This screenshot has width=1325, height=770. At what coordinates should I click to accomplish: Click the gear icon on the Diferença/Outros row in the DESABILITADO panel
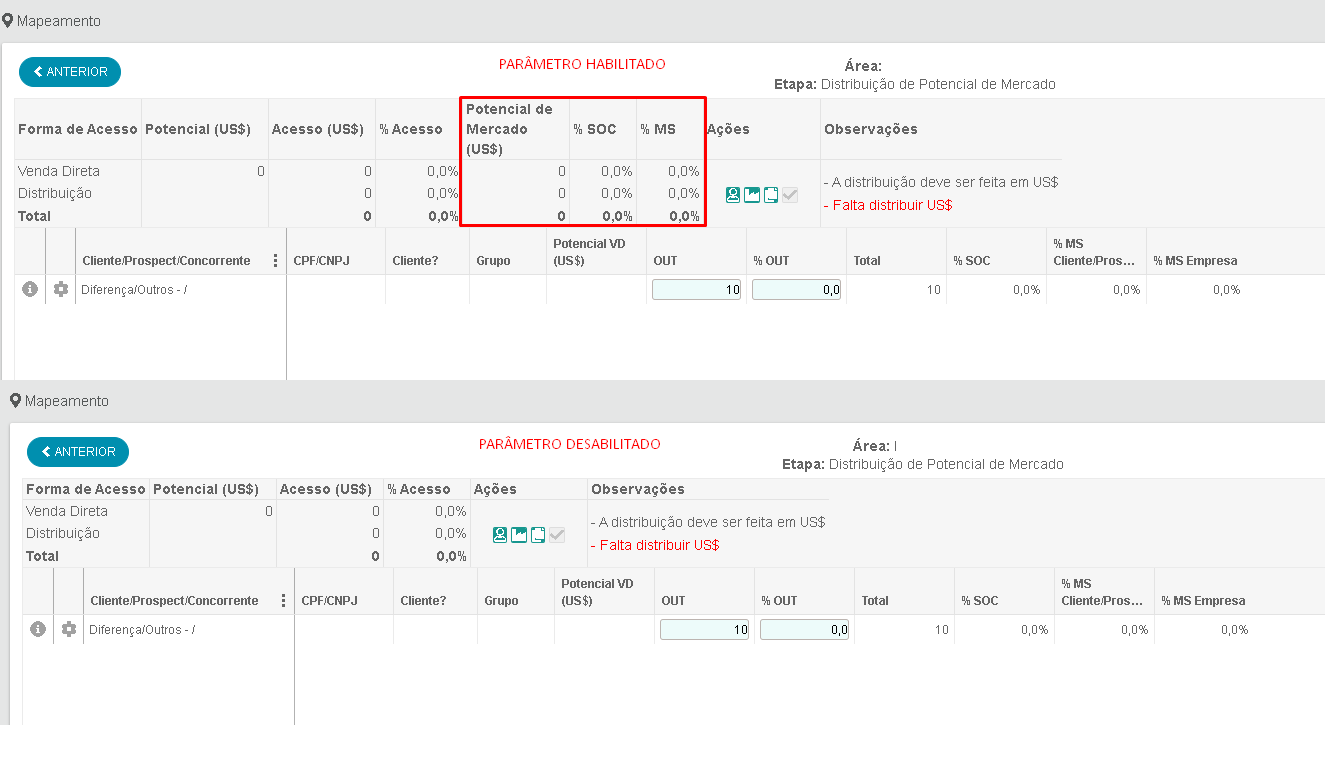(69, 629)
